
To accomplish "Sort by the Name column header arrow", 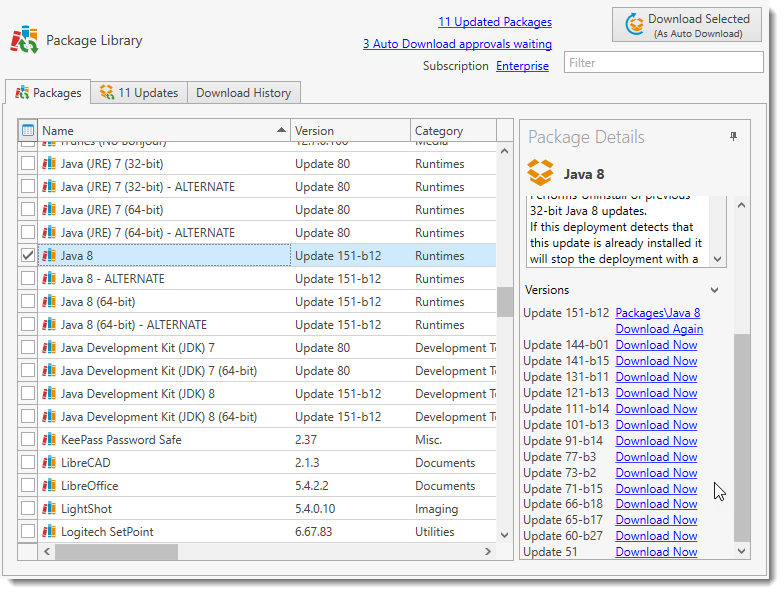I will [281, 130].
